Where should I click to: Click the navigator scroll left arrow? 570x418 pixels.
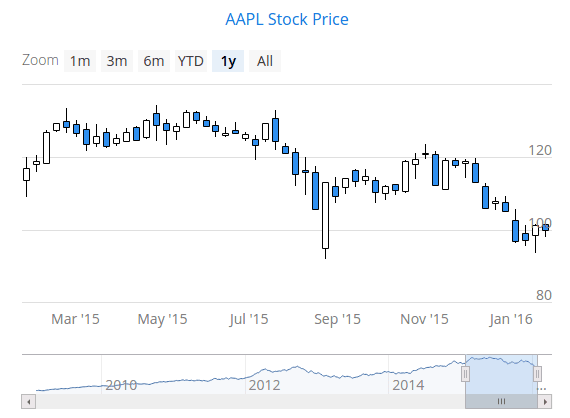point(28,402)
